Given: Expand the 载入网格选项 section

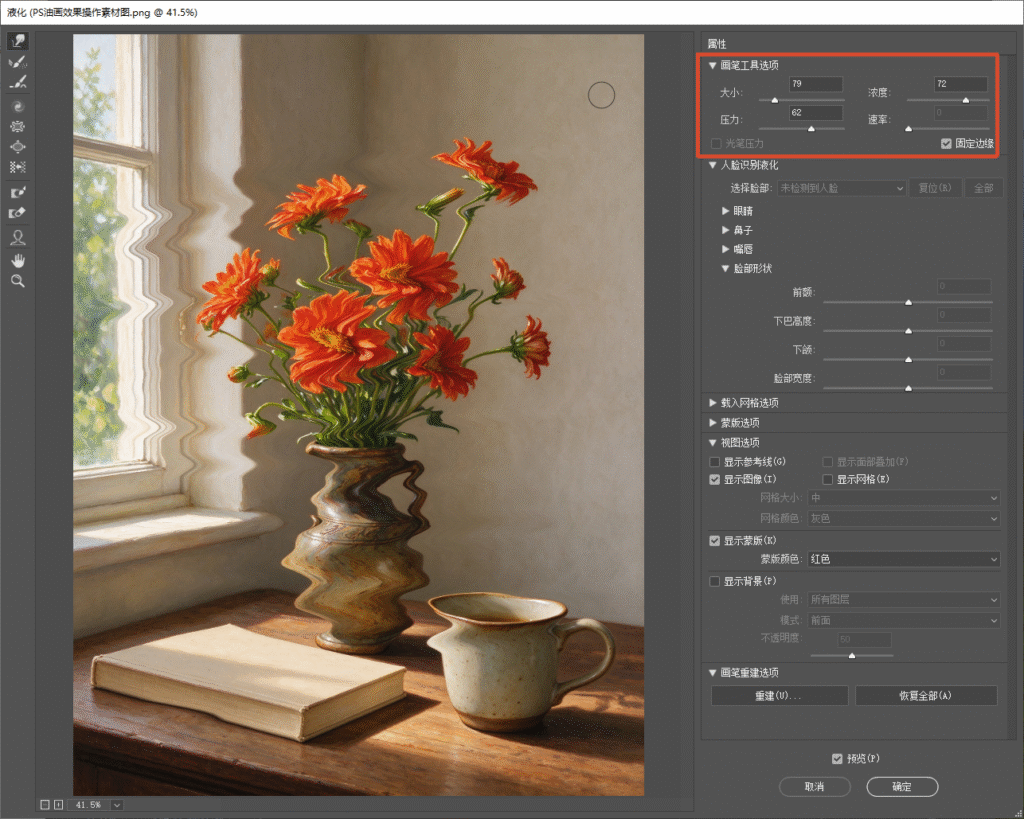Looking at the screenshot, I should click(712, 403).
